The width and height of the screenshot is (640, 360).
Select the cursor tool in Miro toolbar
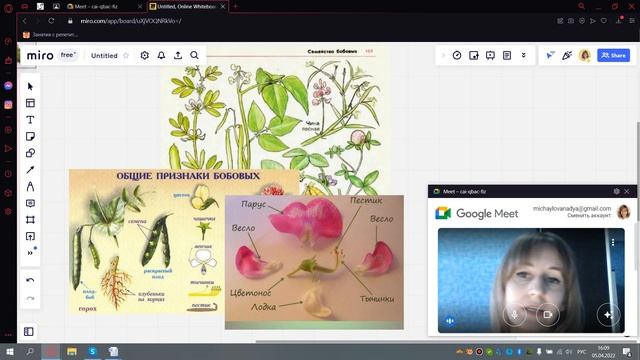30,87
